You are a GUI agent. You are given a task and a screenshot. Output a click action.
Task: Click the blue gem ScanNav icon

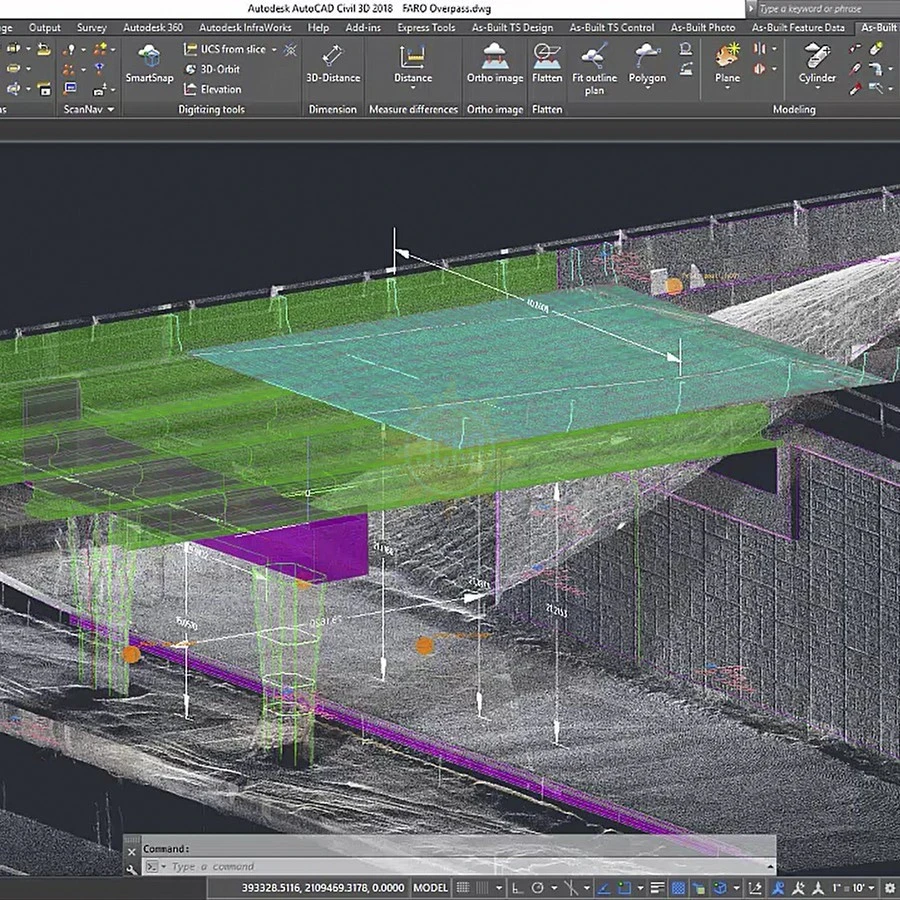(99, 69)
